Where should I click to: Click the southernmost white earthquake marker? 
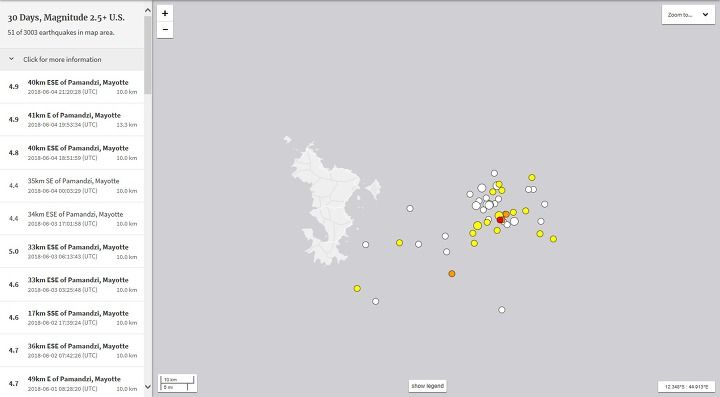coord(502,310)
